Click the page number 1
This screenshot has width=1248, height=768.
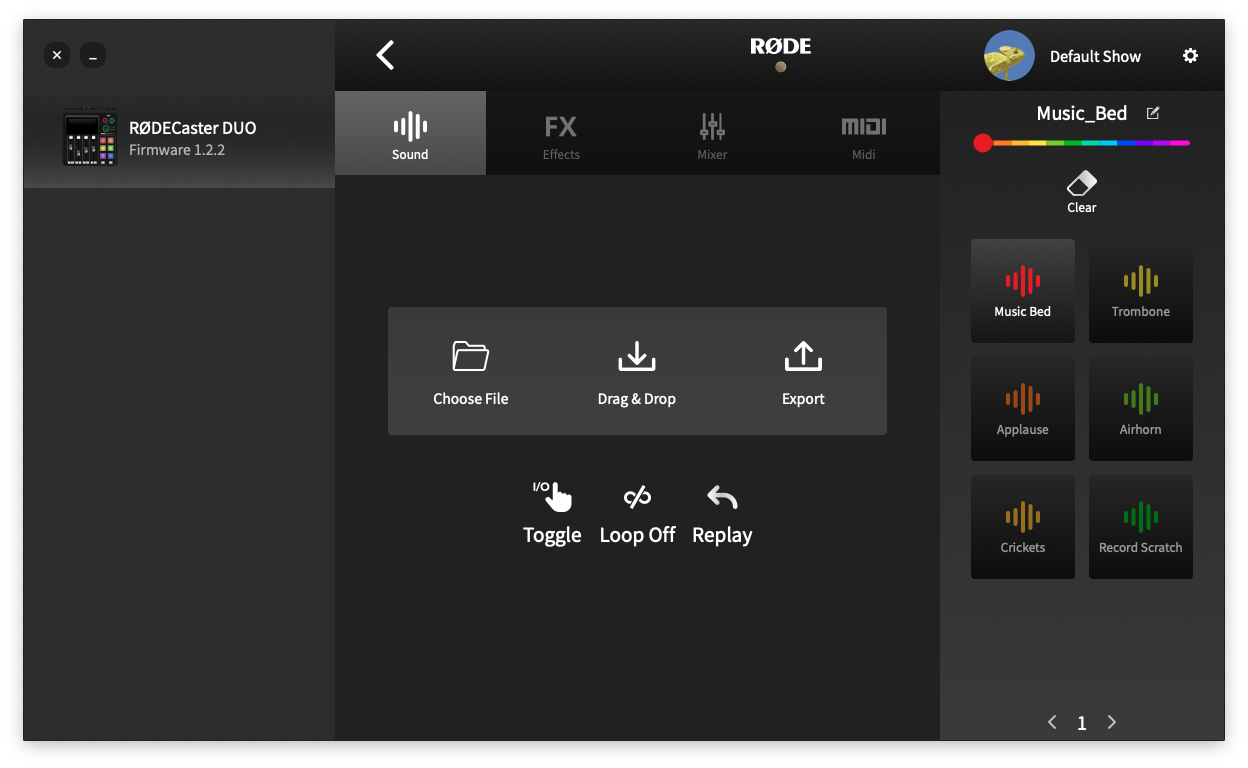click(1081, 723)
